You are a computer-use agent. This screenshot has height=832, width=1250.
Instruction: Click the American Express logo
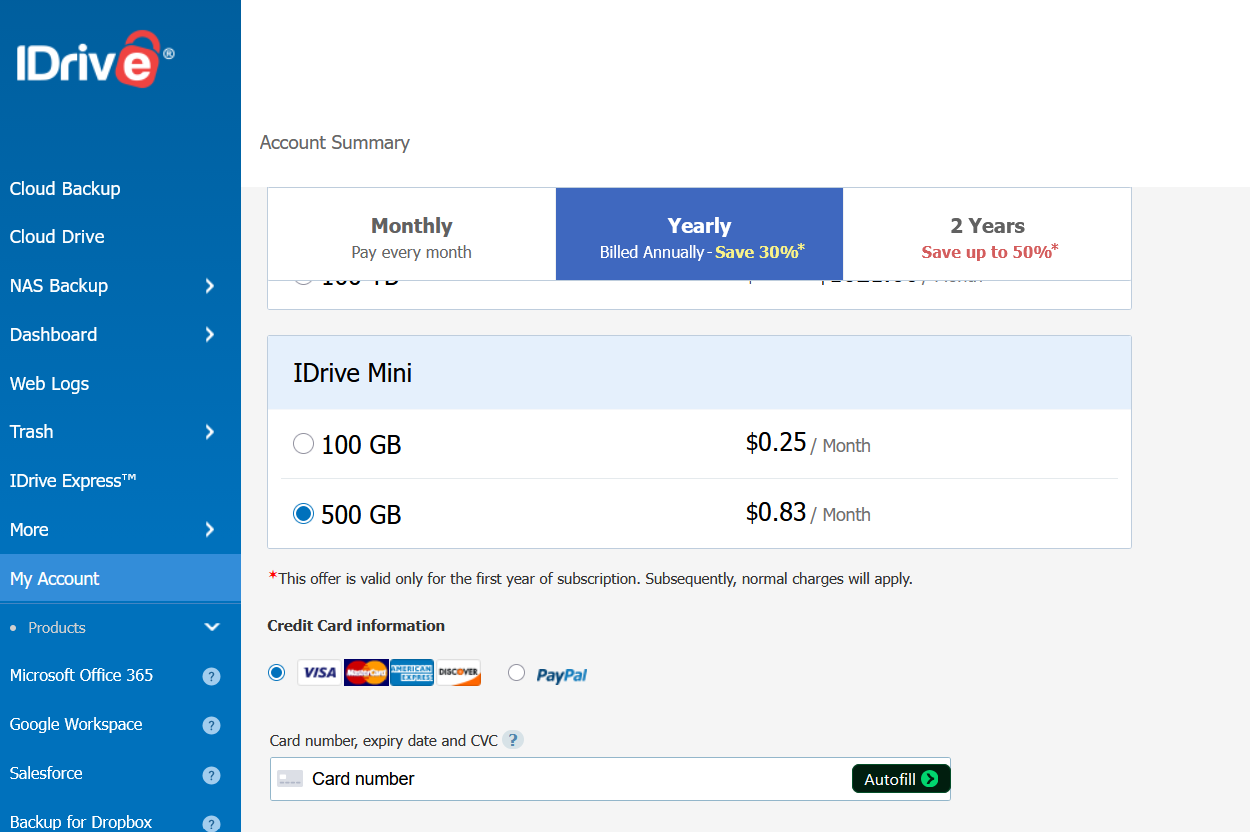point(412,672)
